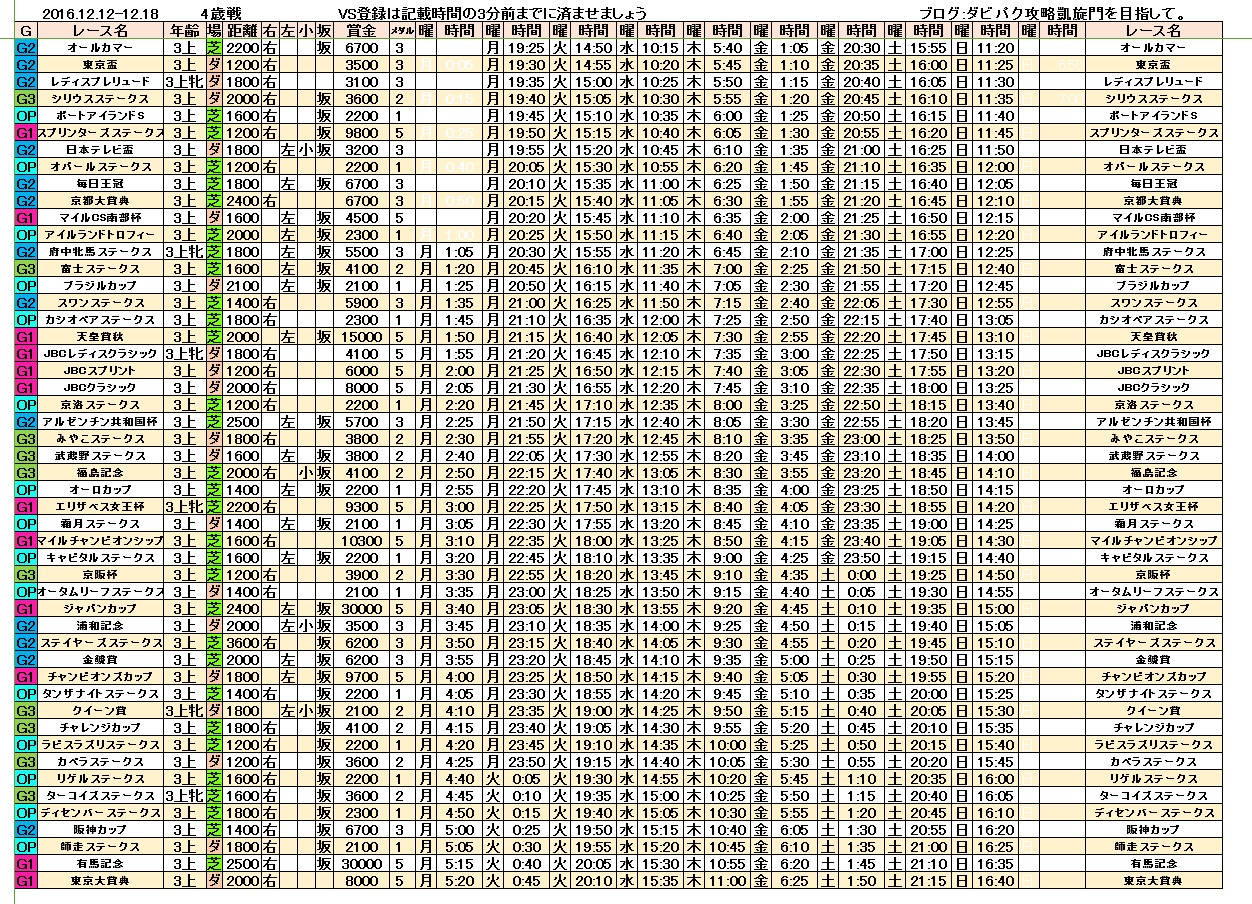Viewport: 1252px width, 904px height.
Task: Select the 9800 prize for スプリンターズステークス
Action: tap(360, 133)
